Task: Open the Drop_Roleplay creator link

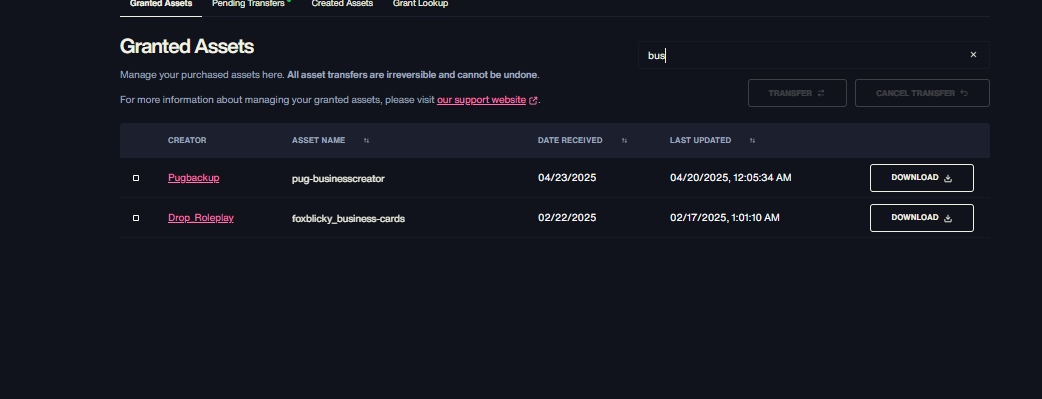Action: coord(201,217)
